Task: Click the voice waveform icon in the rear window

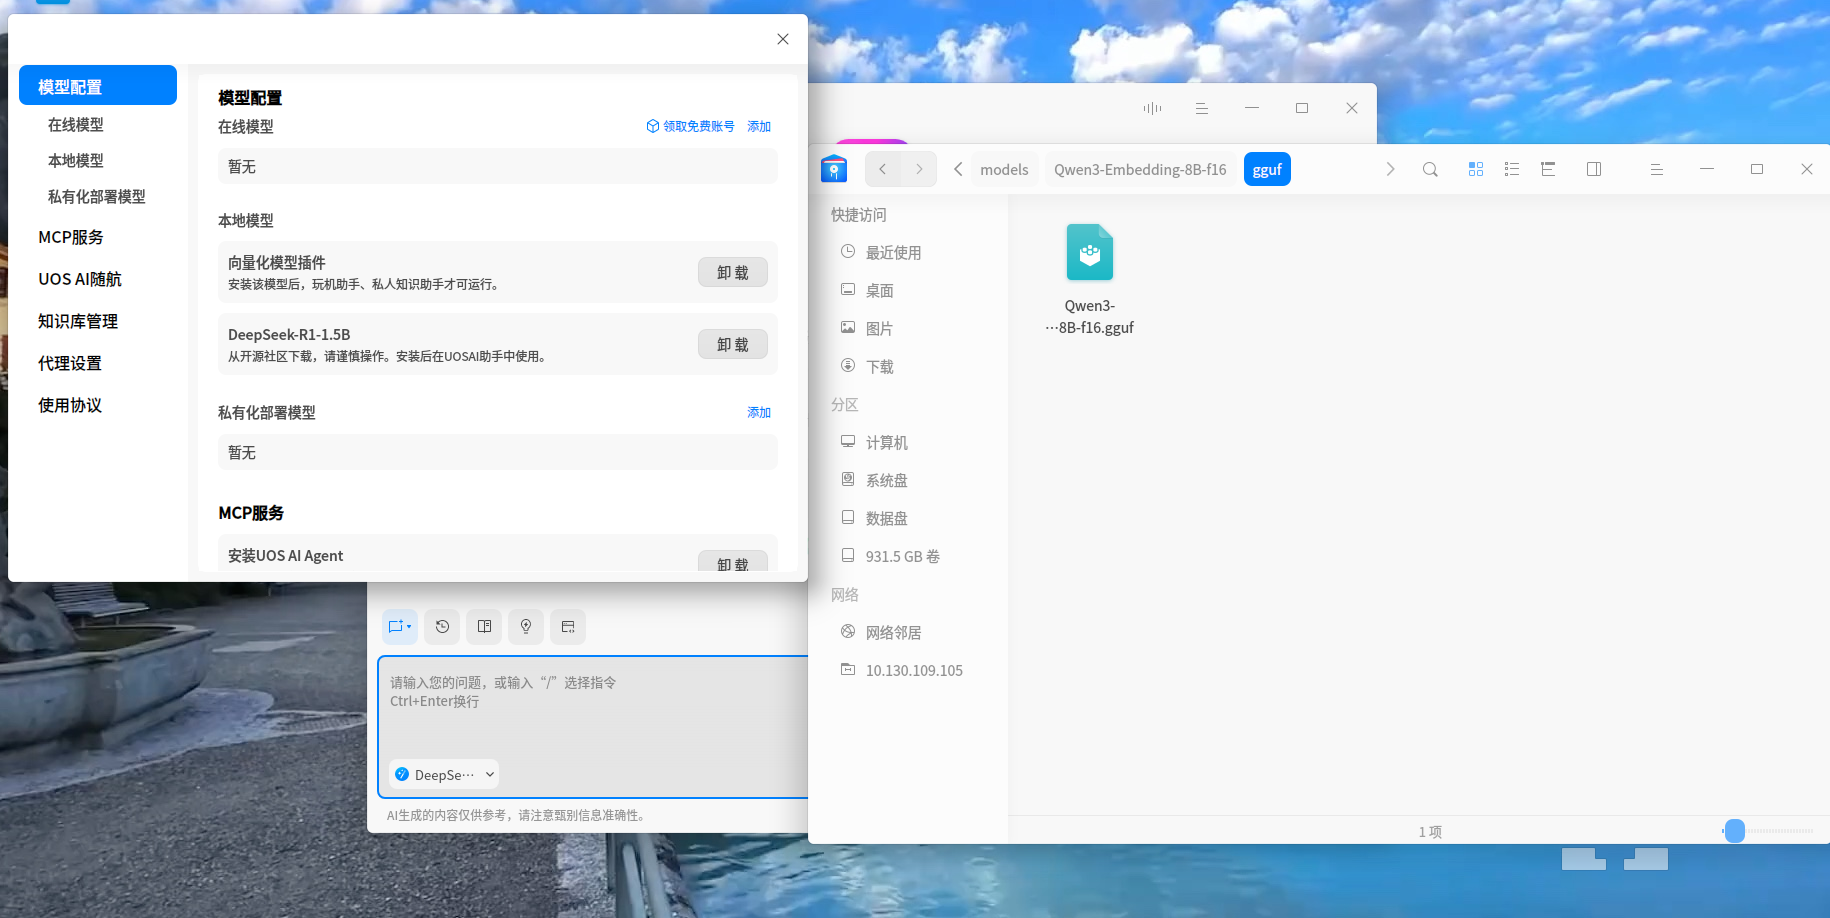Action: click(1152, 108)
